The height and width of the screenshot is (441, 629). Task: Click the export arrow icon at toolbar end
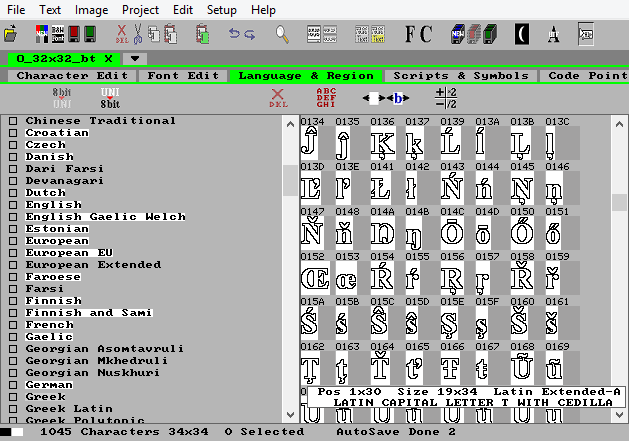(585, 34)
